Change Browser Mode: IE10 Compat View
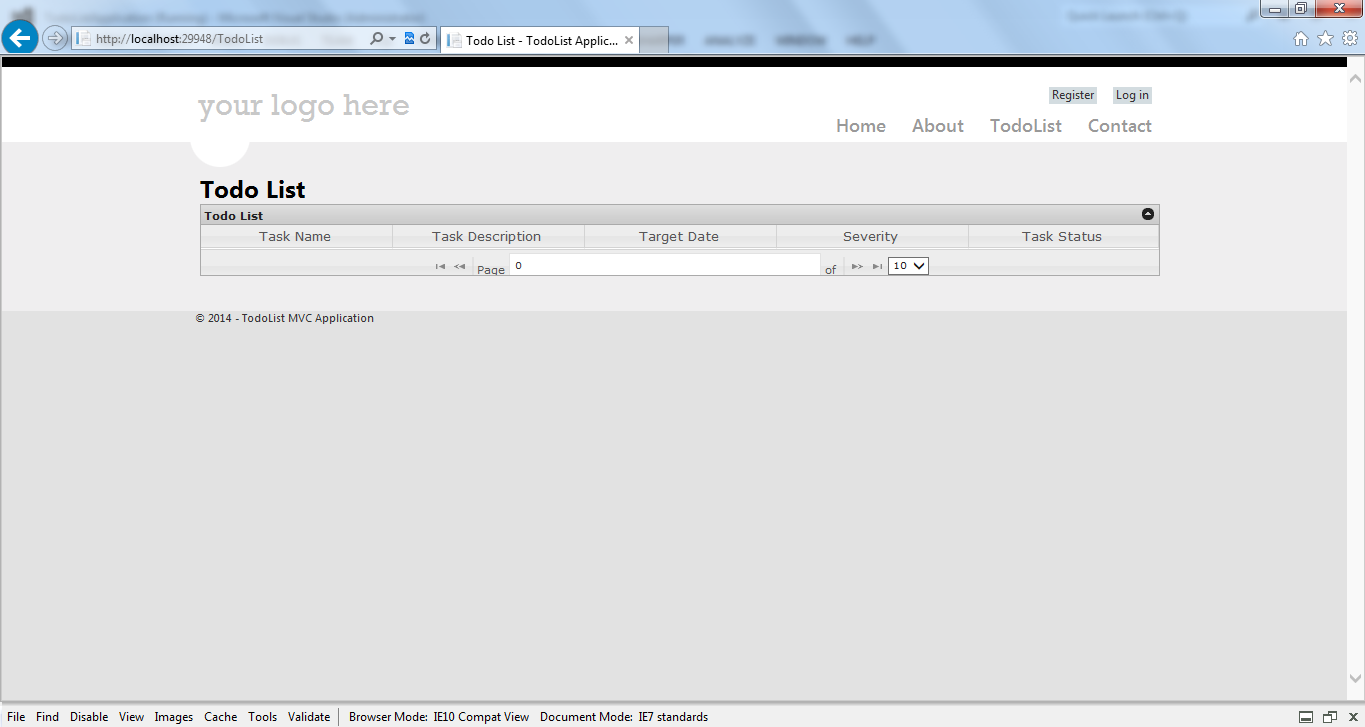Viewport: 1365px width, 727px height. pyautogui.click(x=439, y=717)
